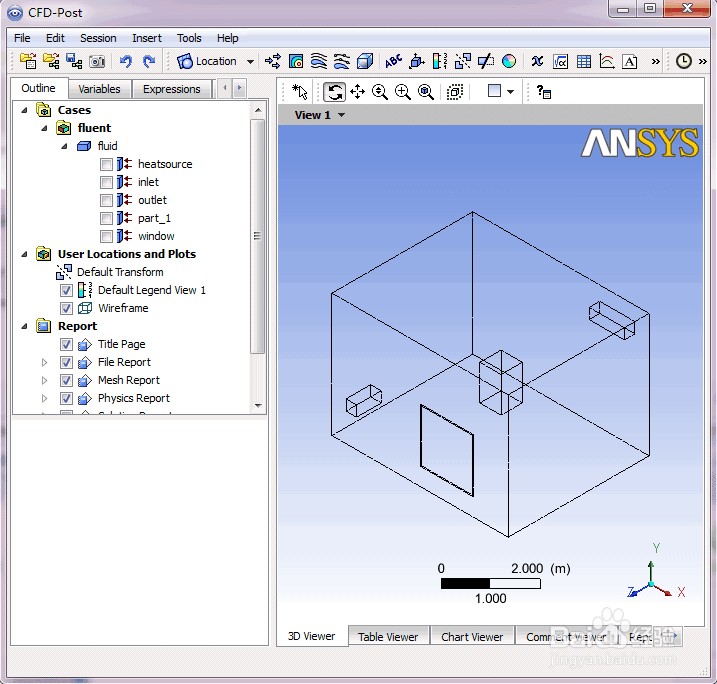Open the Edit menu
The height and width of the screenshot is (684, 717).
click(x=55, y=38)
